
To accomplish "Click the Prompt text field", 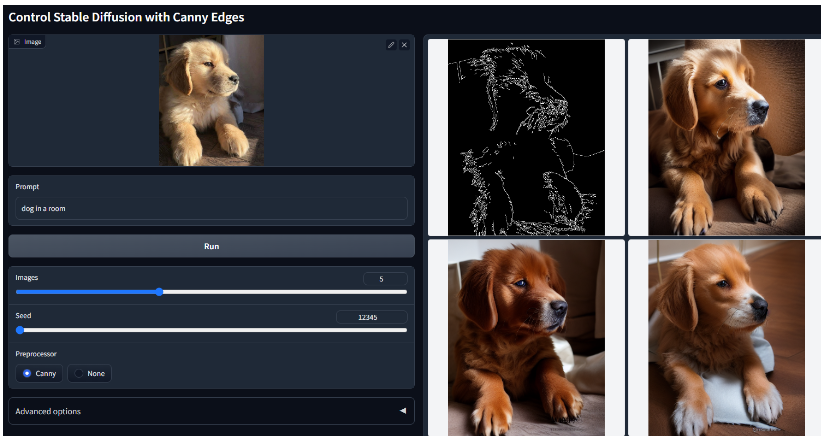I will pyautogui.click(x=211, y=208).
